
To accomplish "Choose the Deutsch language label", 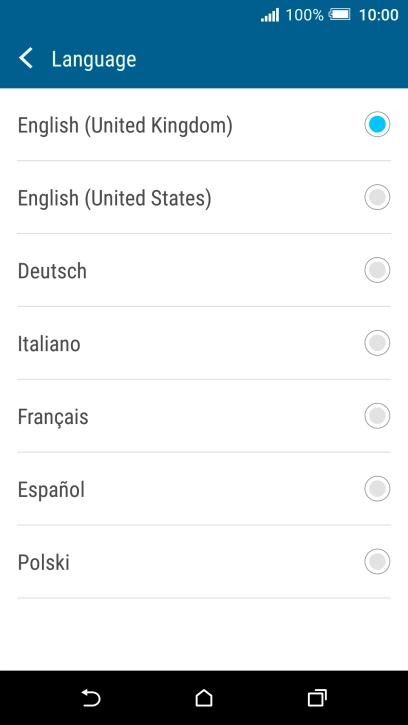I will (x=52, y=271).
